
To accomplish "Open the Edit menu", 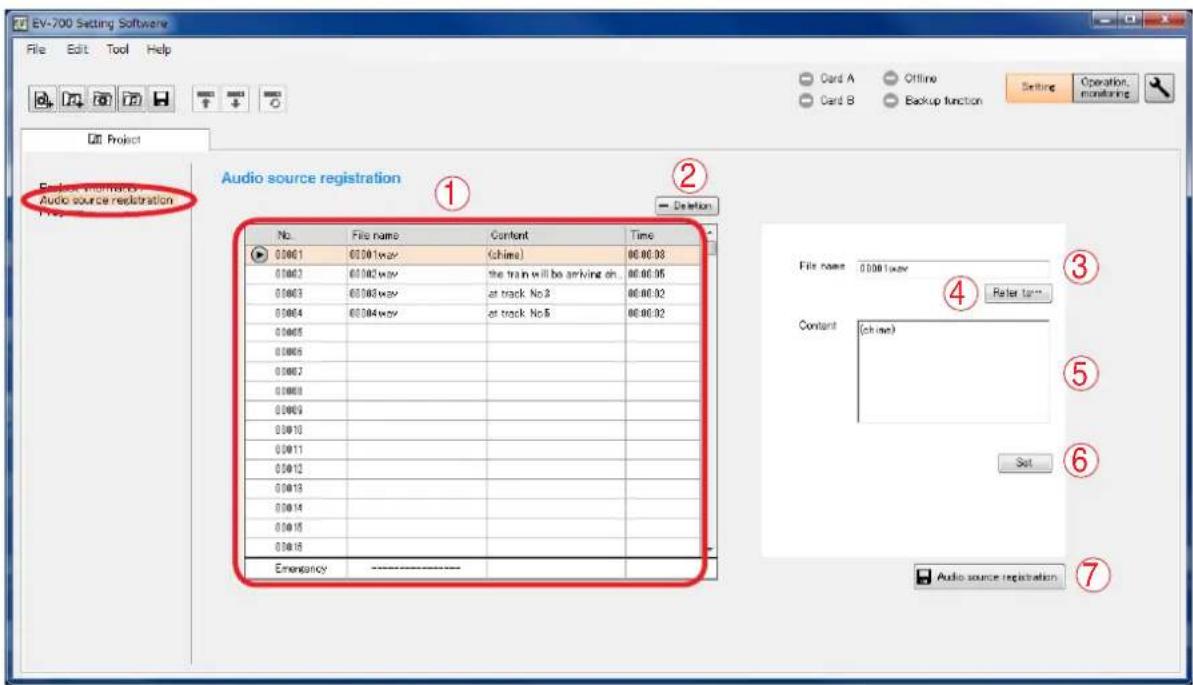I will (x=77, y=49).
